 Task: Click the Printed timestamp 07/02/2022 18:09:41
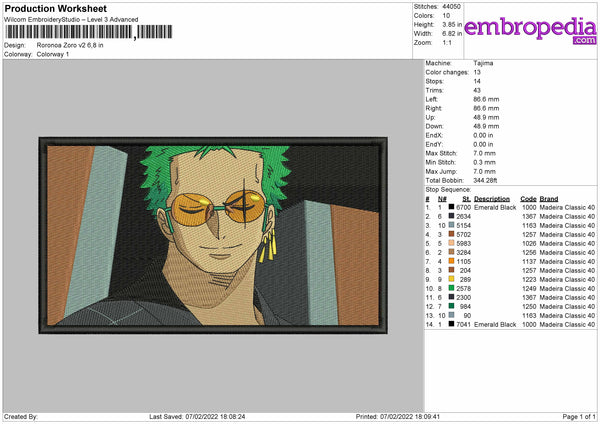click(x=410, y=416)
